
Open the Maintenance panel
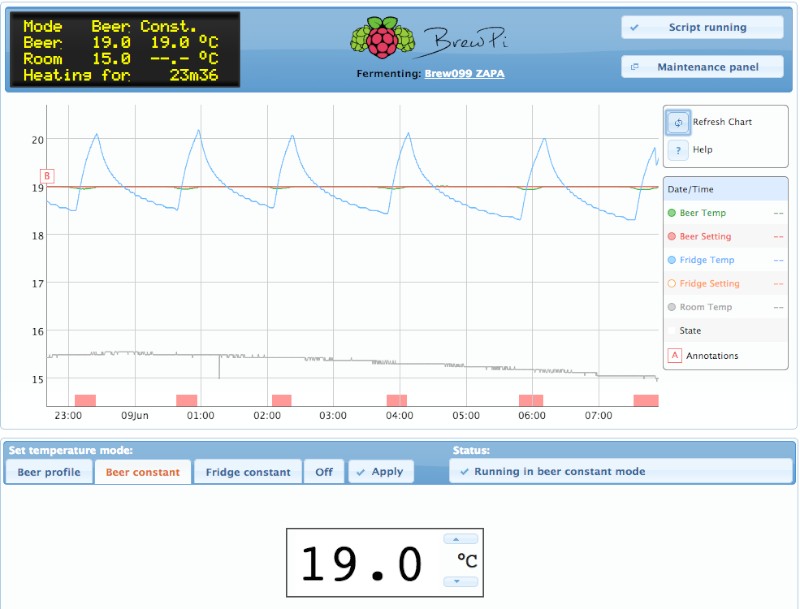coord(702,67)
